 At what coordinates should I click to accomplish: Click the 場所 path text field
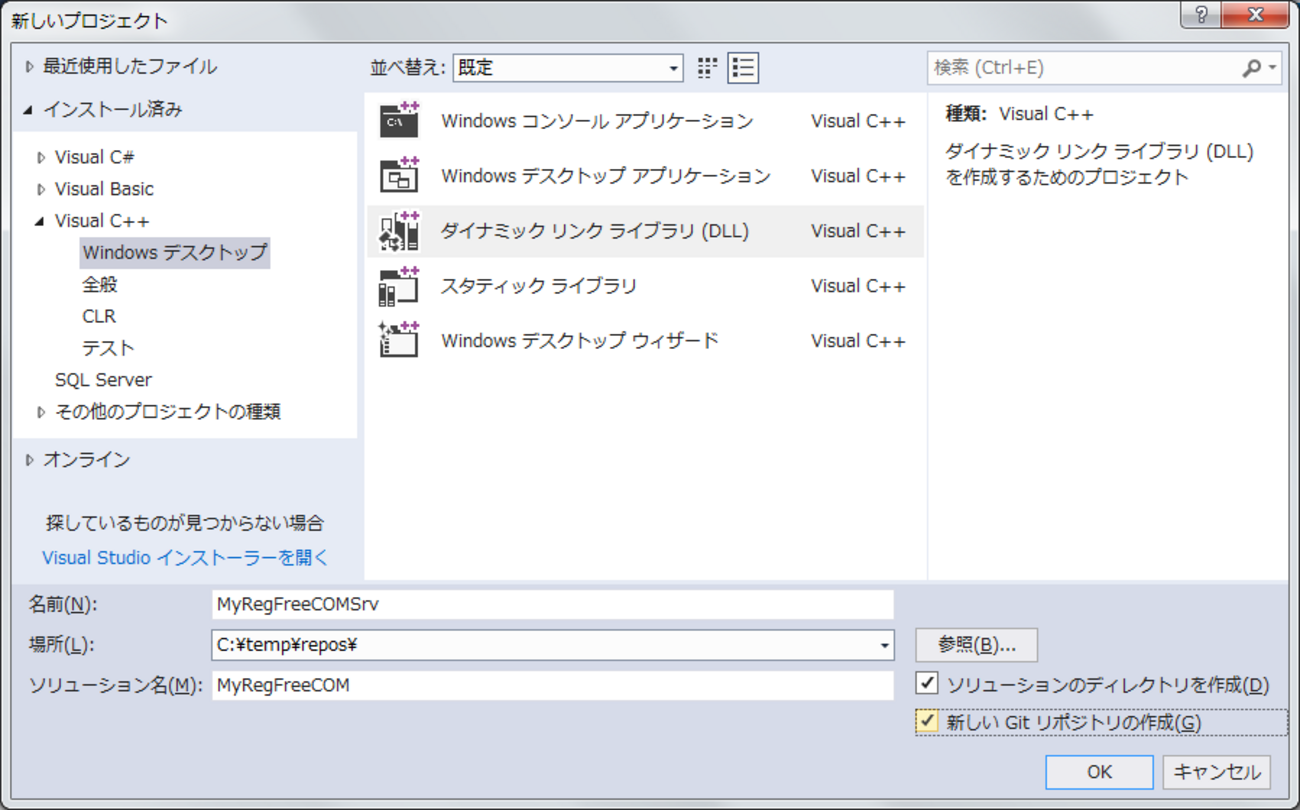[544, 646]
